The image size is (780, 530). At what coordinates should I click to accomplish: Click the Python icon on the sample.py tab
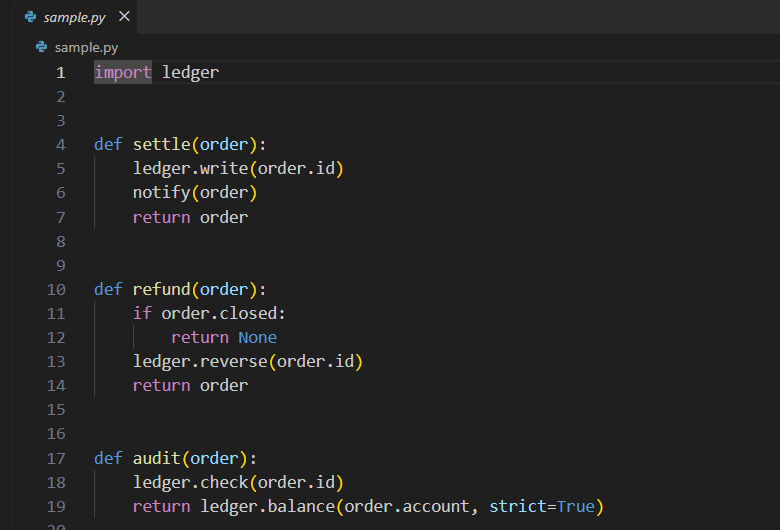(30, 17)
